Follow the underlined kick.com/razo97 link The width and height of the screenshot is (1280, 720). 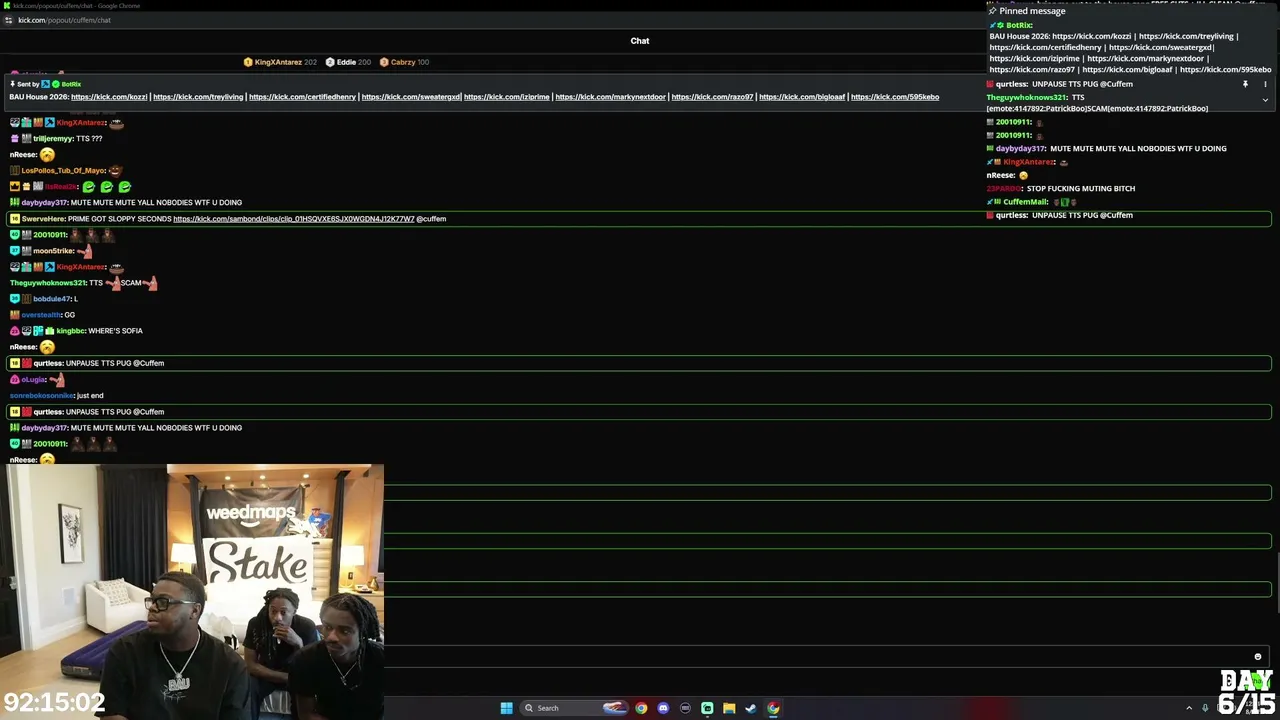click(x=712, y=97)
